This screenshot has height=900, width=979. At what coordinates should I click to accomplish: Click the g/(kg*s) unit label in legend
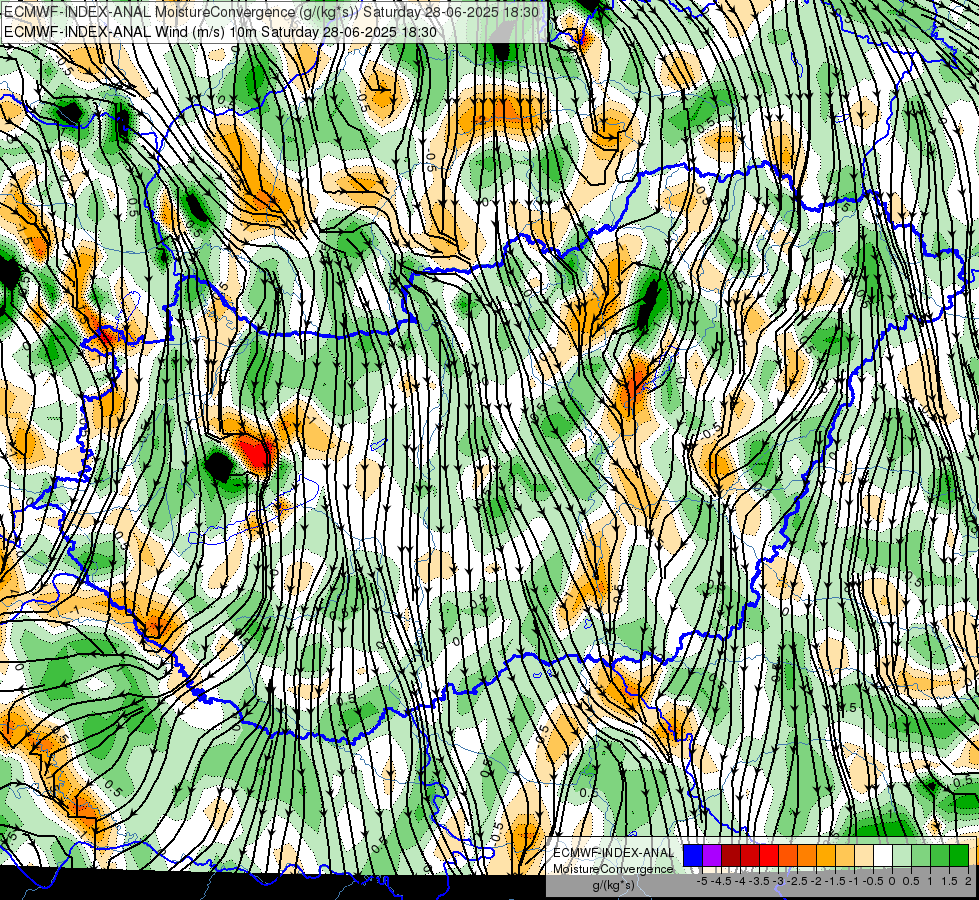pos(613,886)
